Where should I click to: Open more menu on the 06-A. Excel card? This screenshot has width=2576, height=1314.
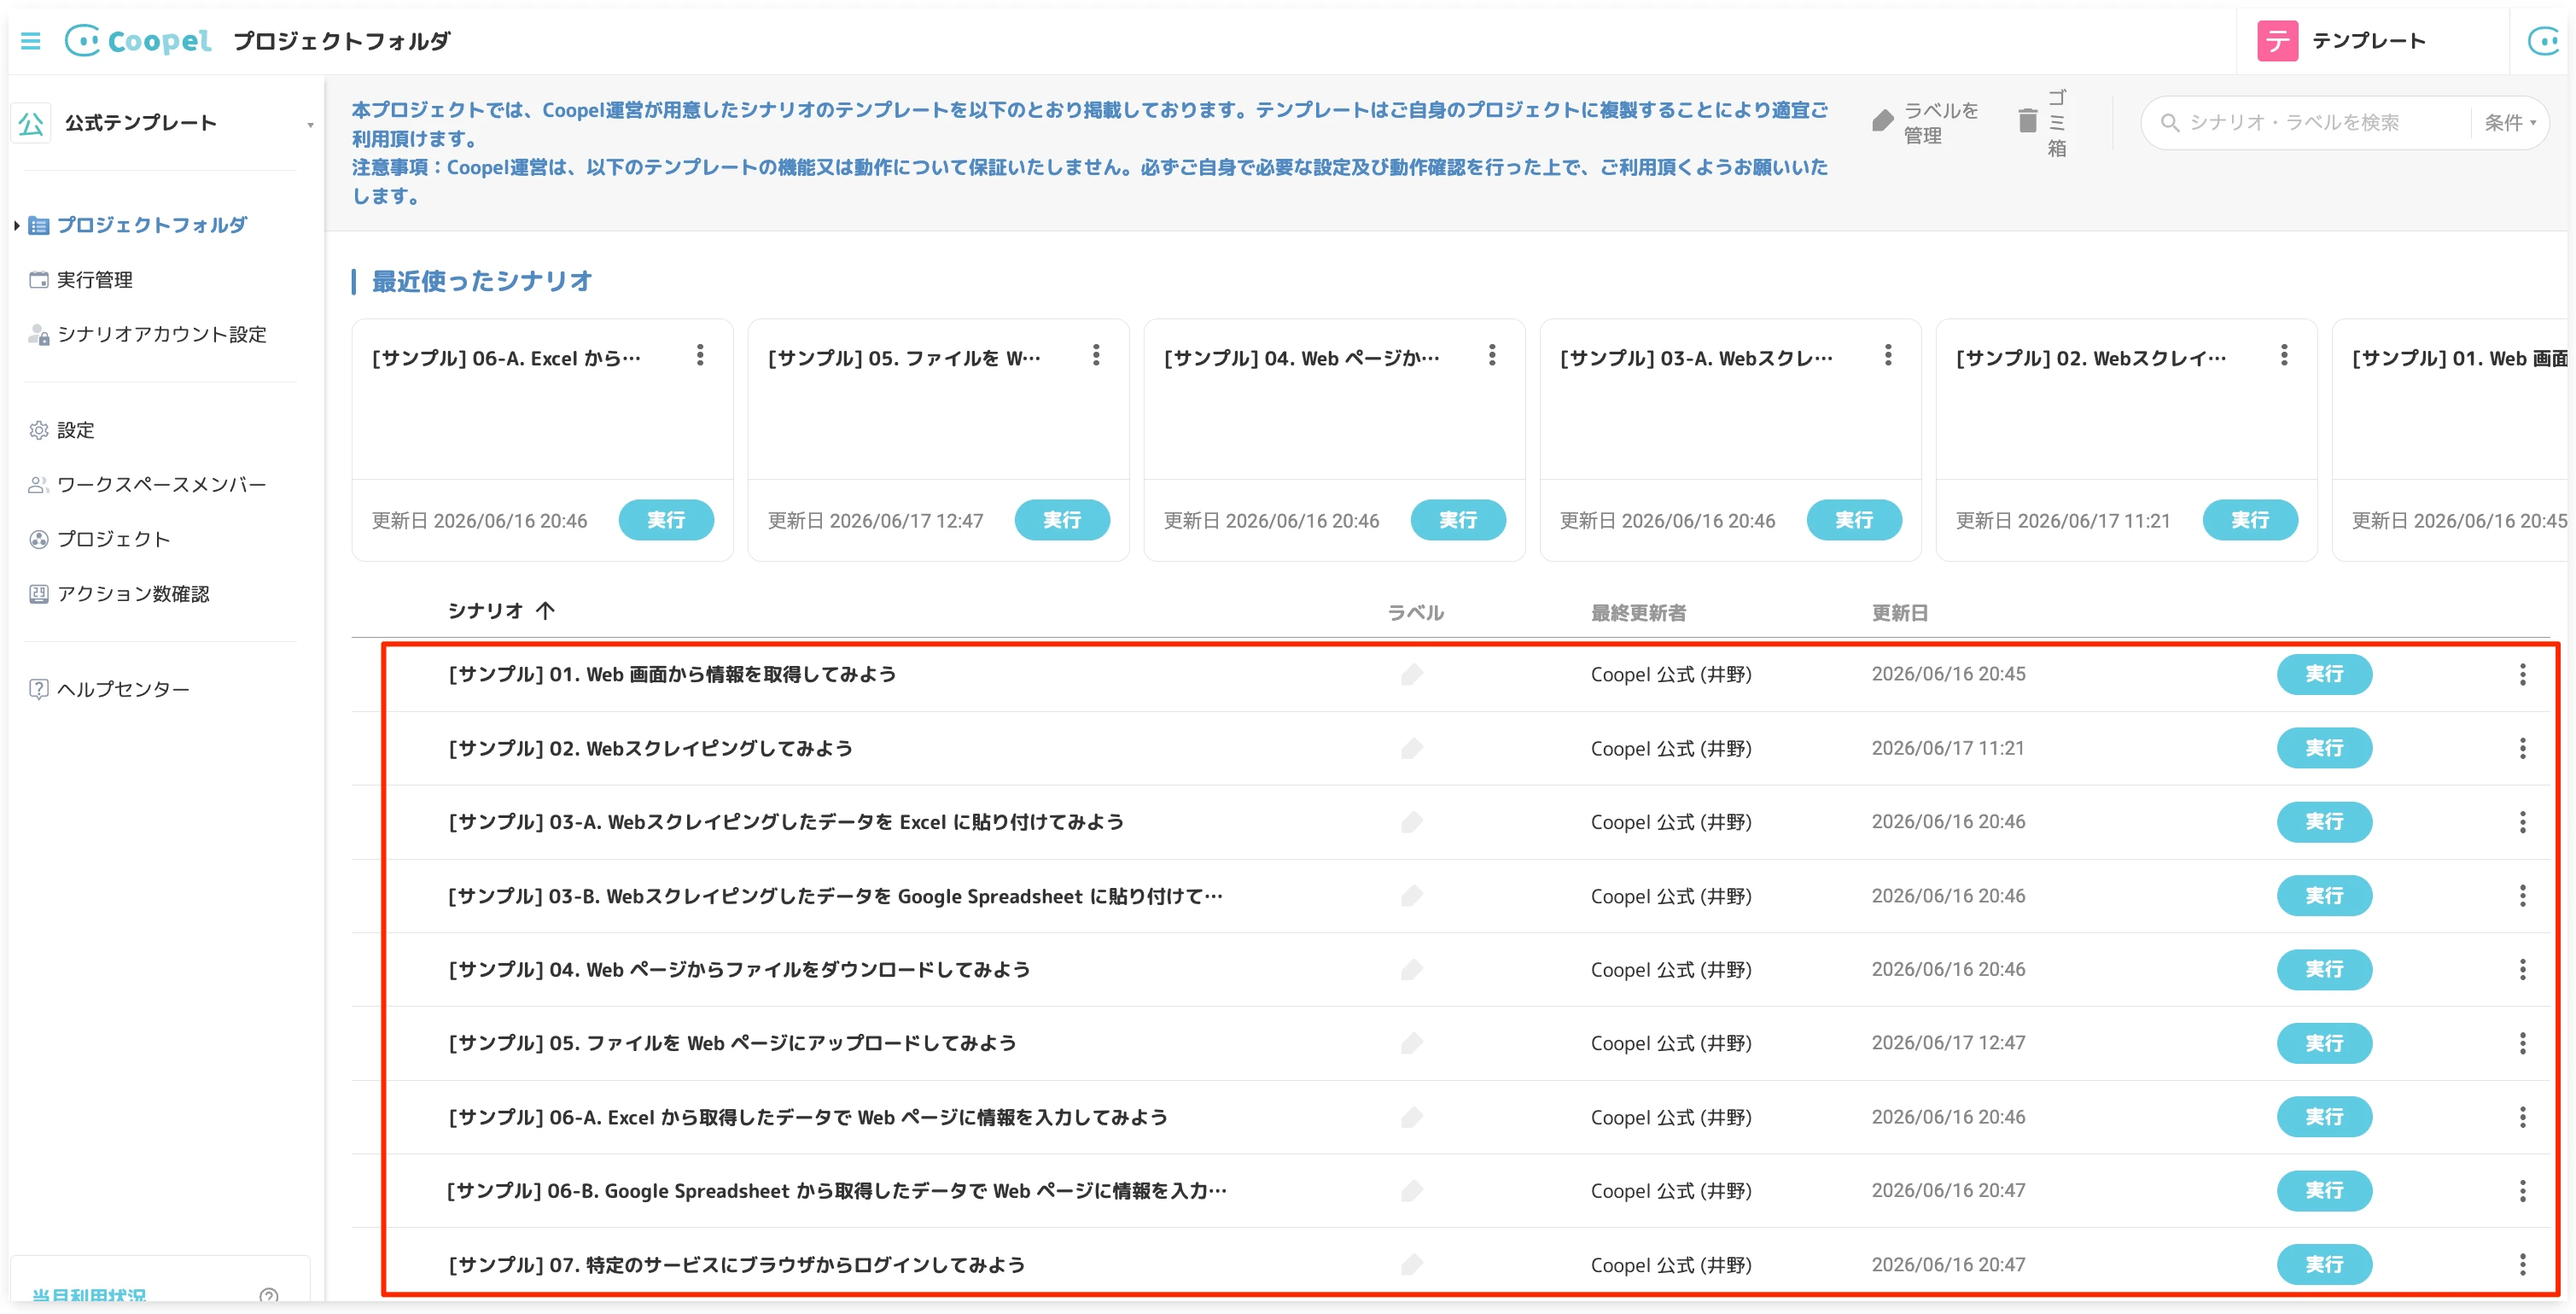tap(700, 355)
